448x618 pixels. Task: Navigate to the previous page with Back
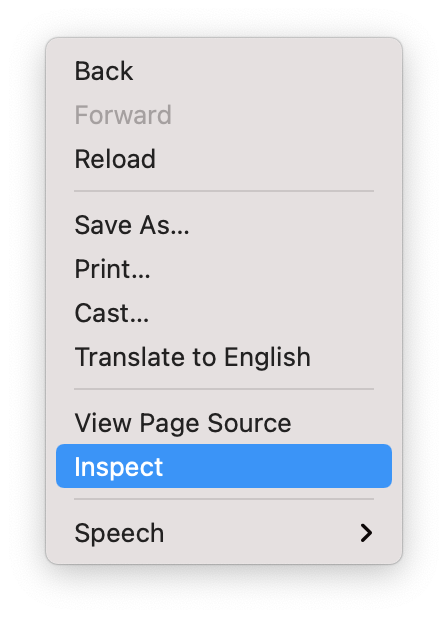(224, 71)
